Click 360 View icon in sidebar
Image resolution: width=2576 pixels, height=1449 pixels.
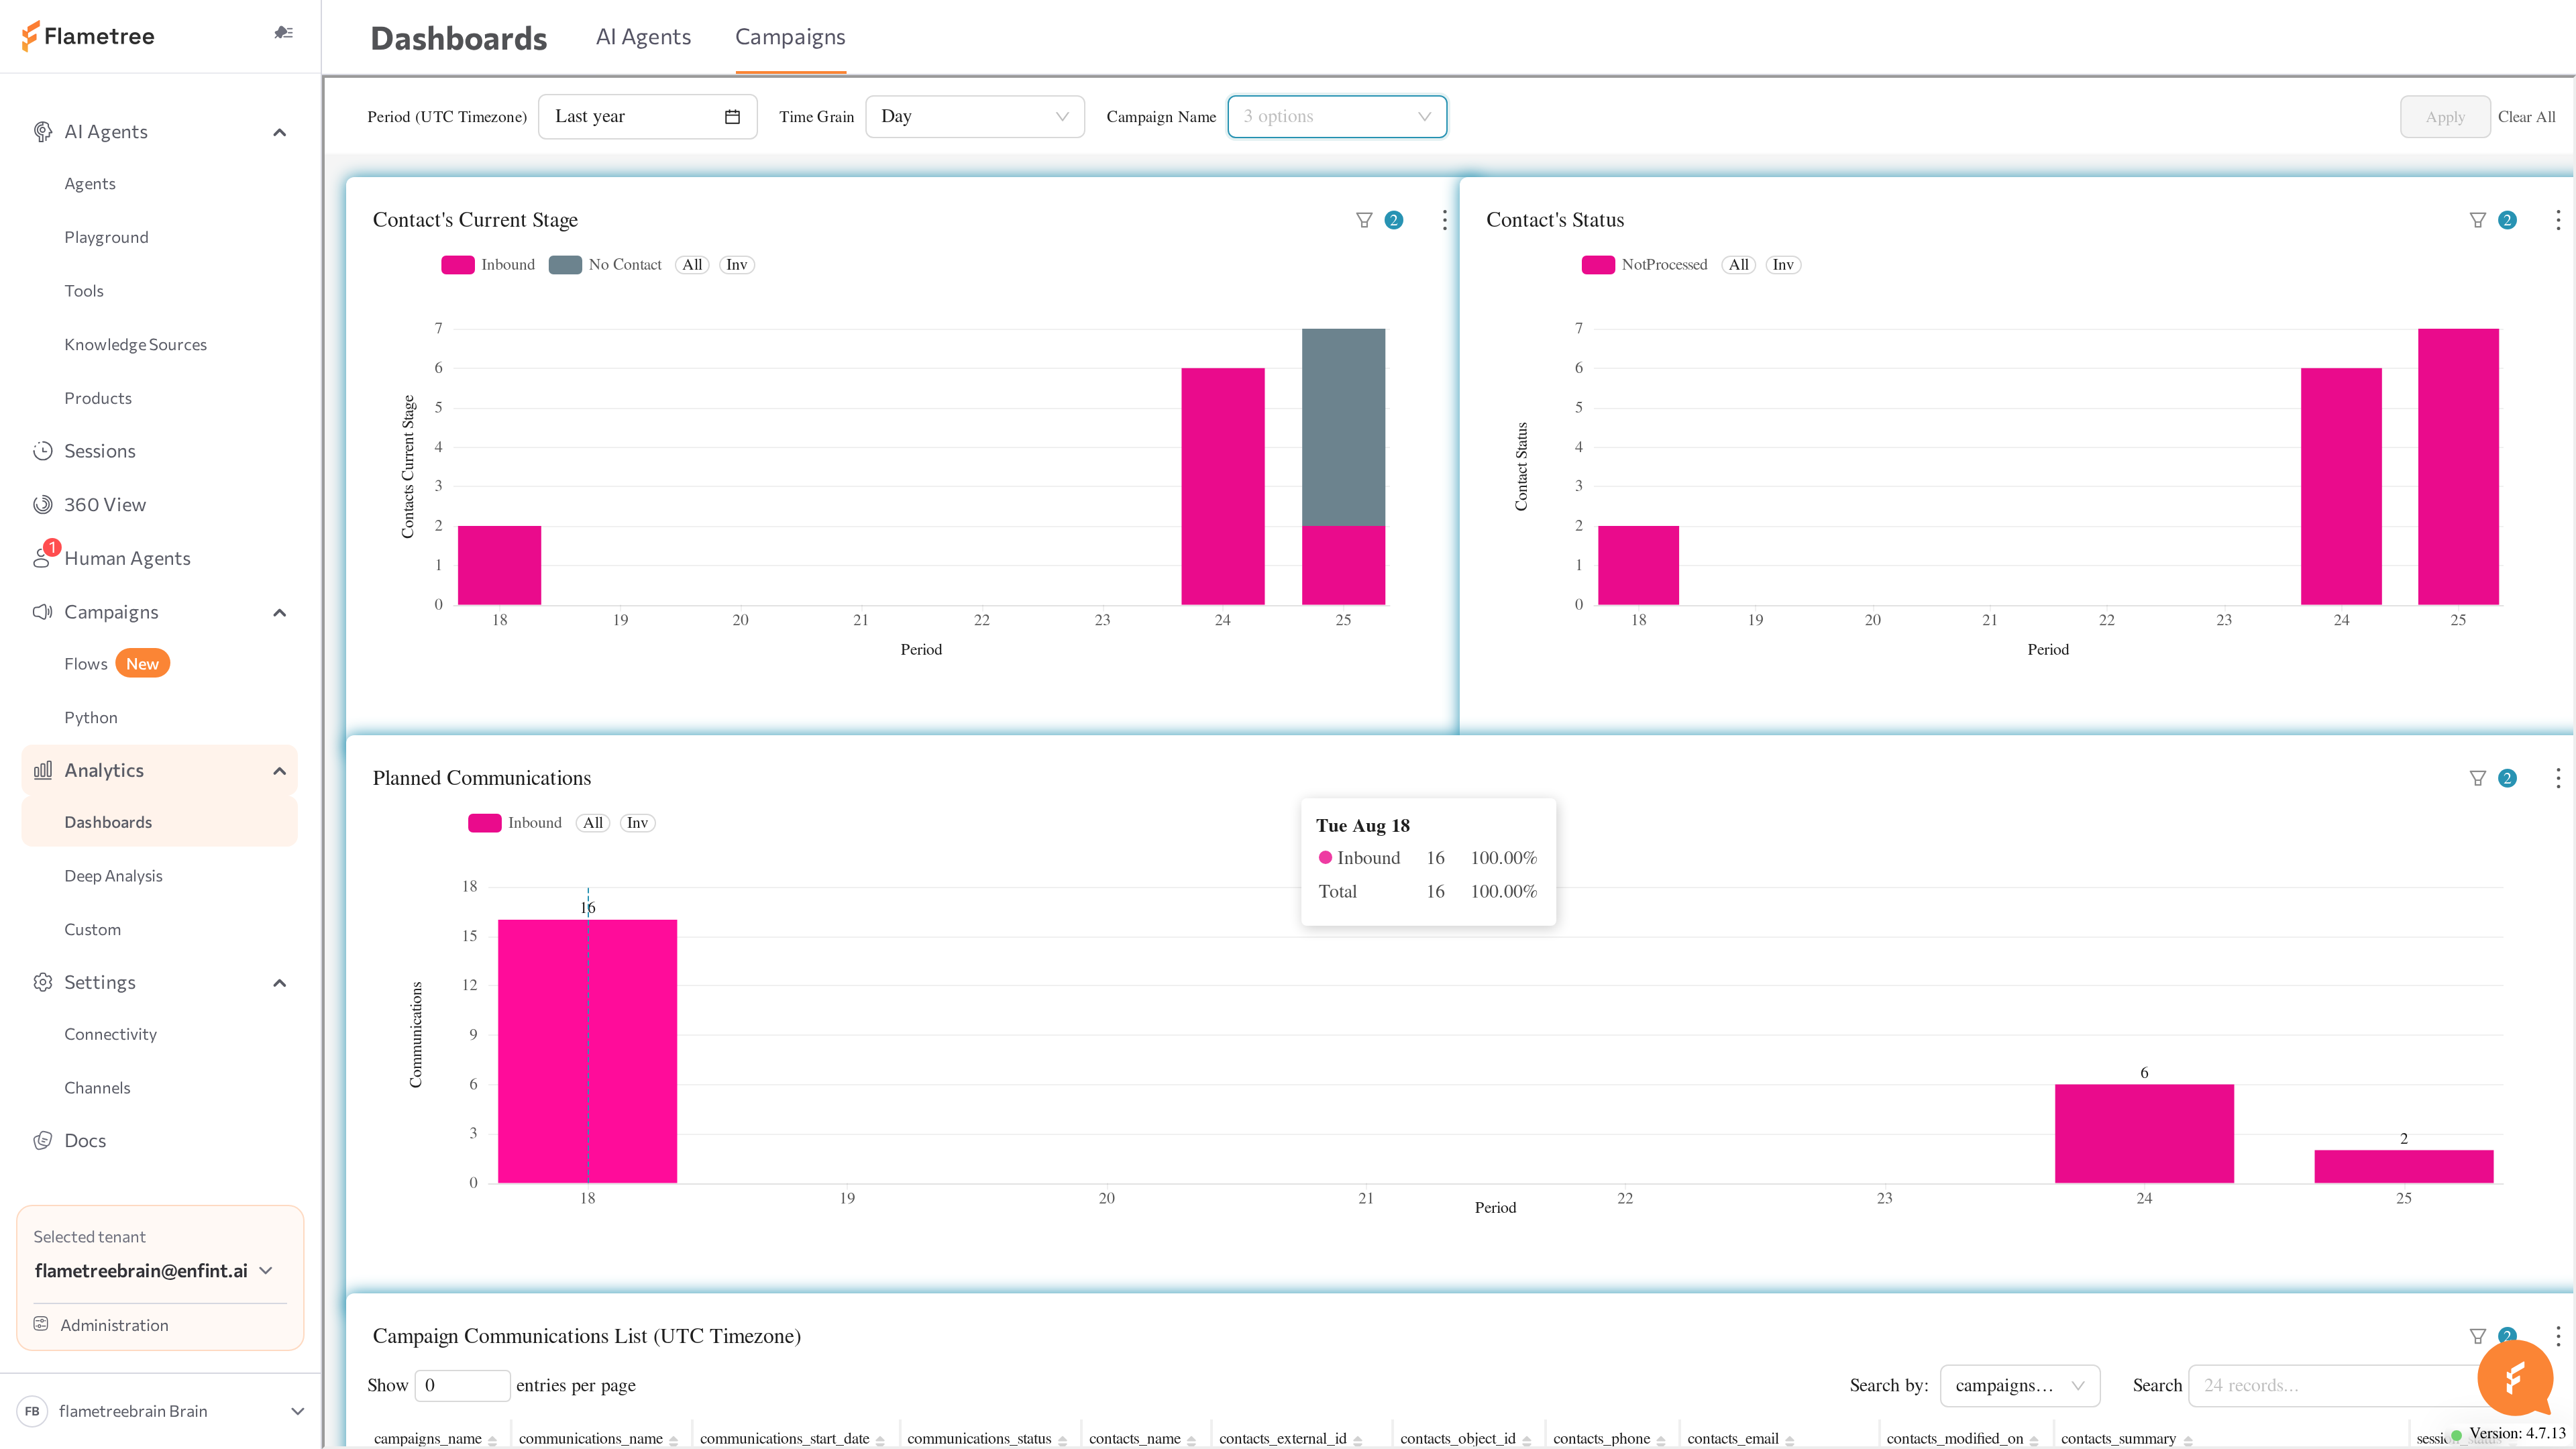(42, 505)
